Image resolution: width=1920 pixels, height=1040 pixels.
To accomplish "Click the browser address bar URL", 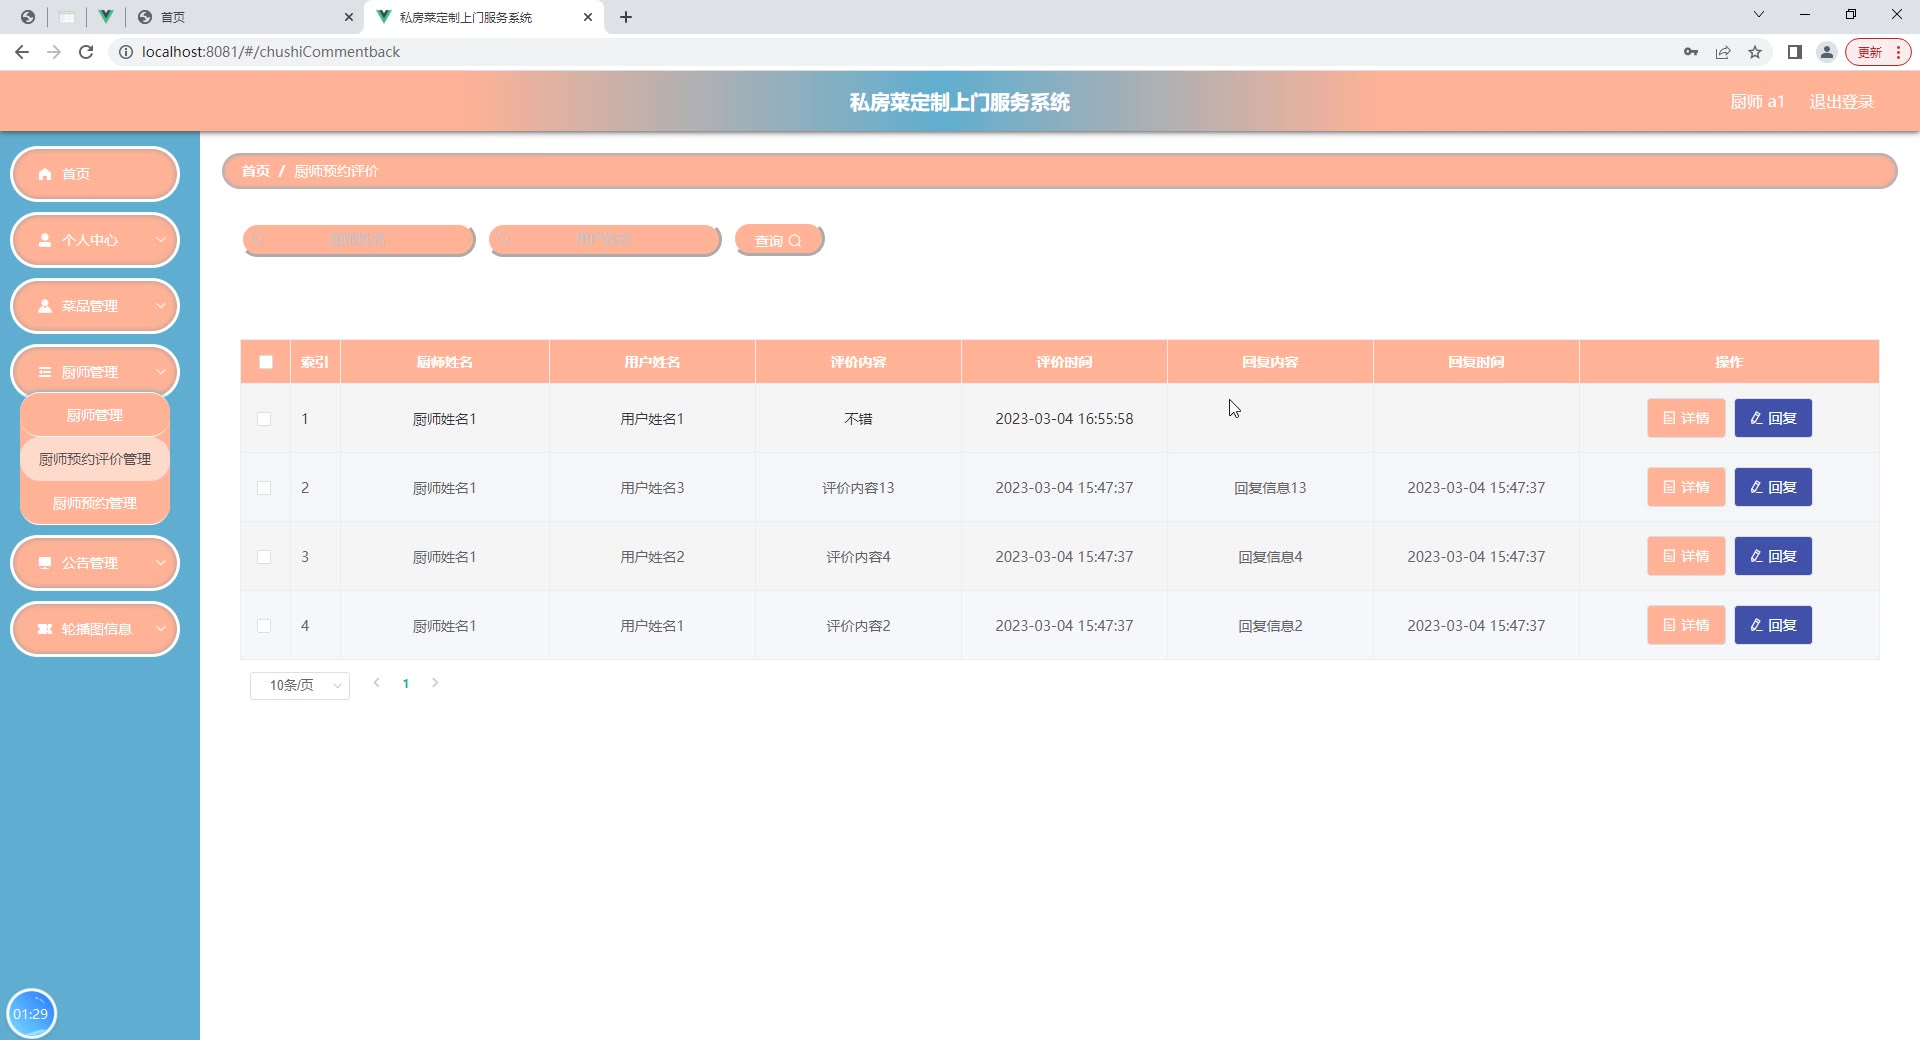I will (271, 52).
